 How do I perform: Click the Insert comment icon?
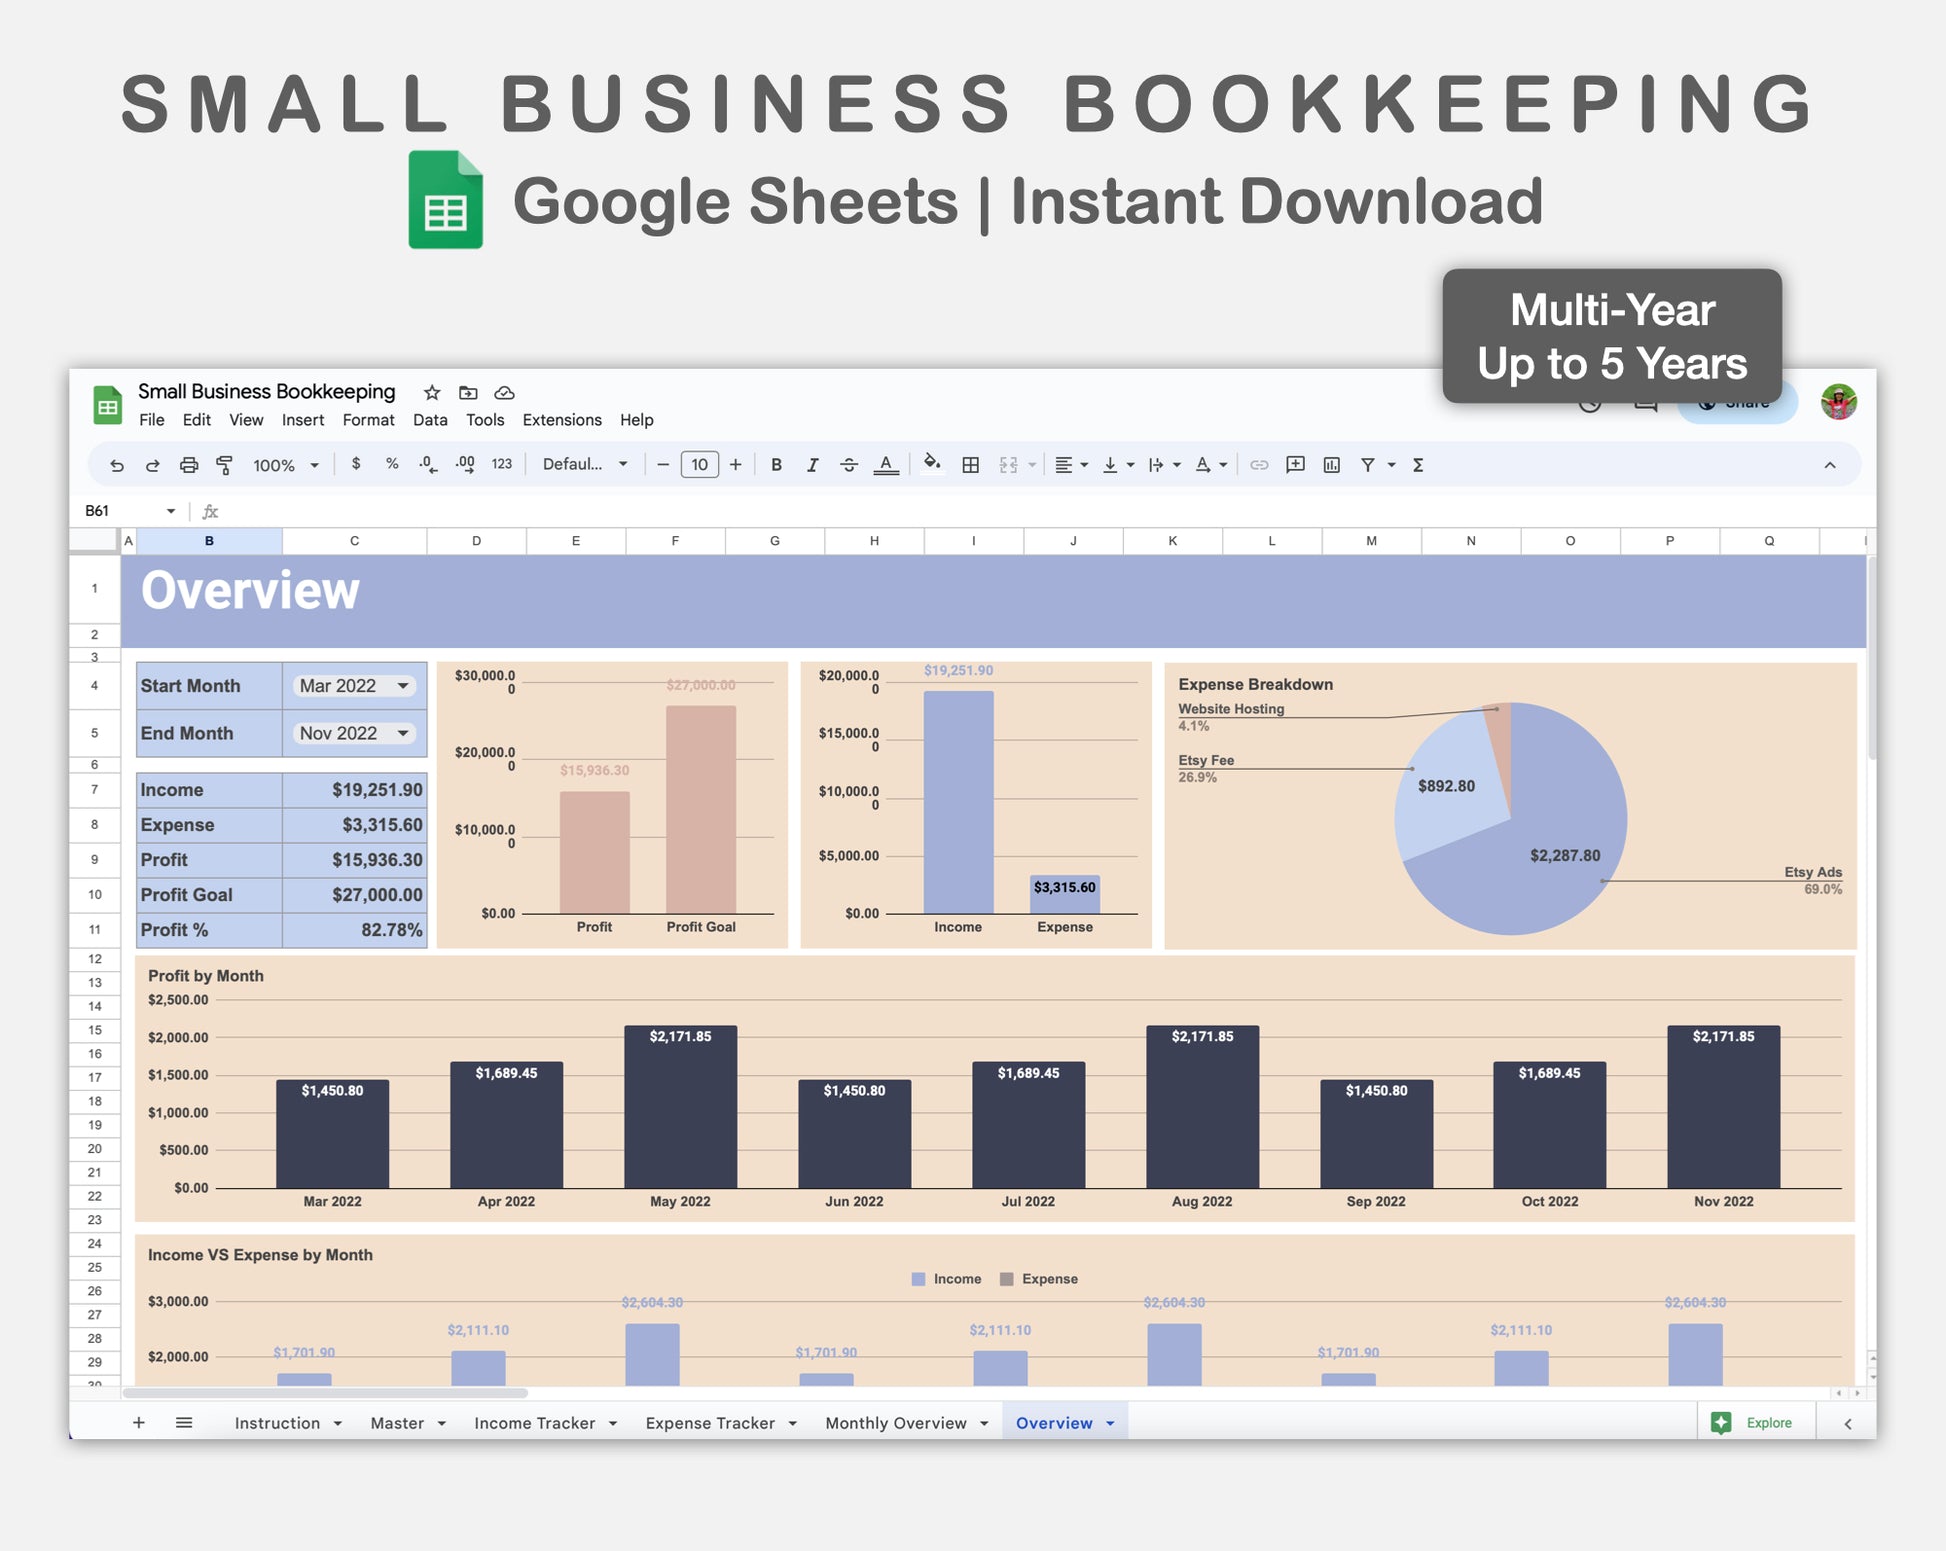tap(1295, 465)
